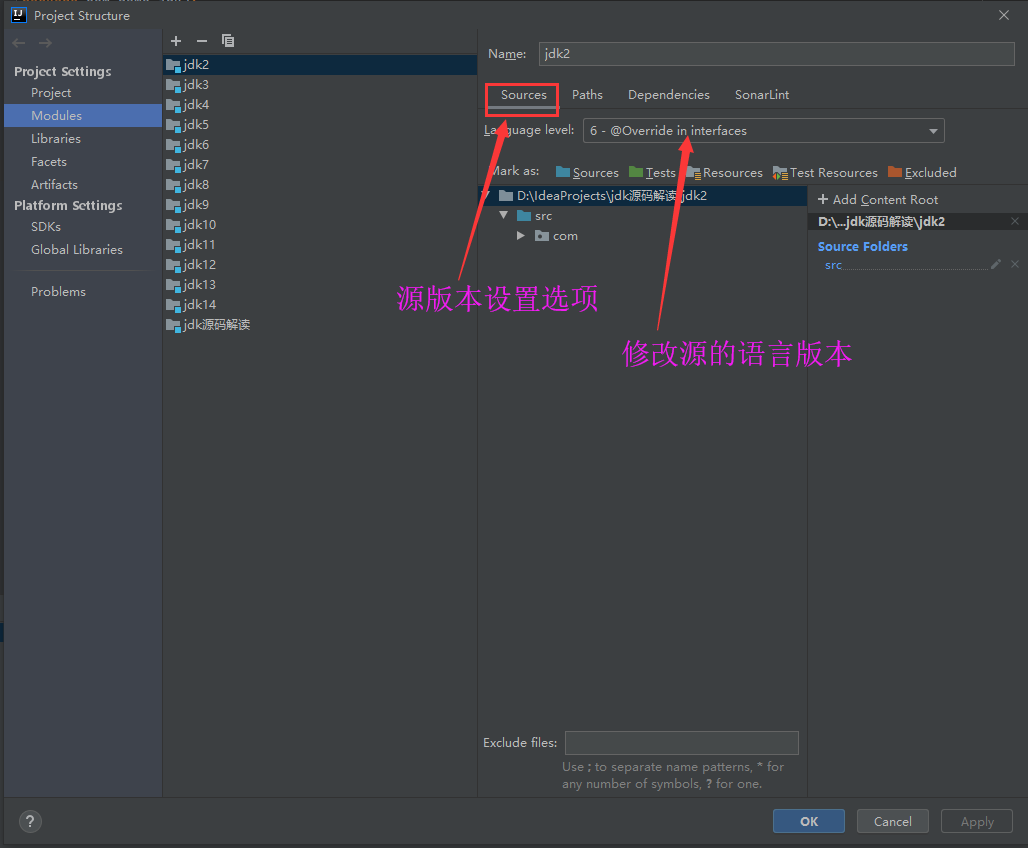1028x848 pixels.
Task: Click the minus icon to remove module
Action: coord(202,41)
